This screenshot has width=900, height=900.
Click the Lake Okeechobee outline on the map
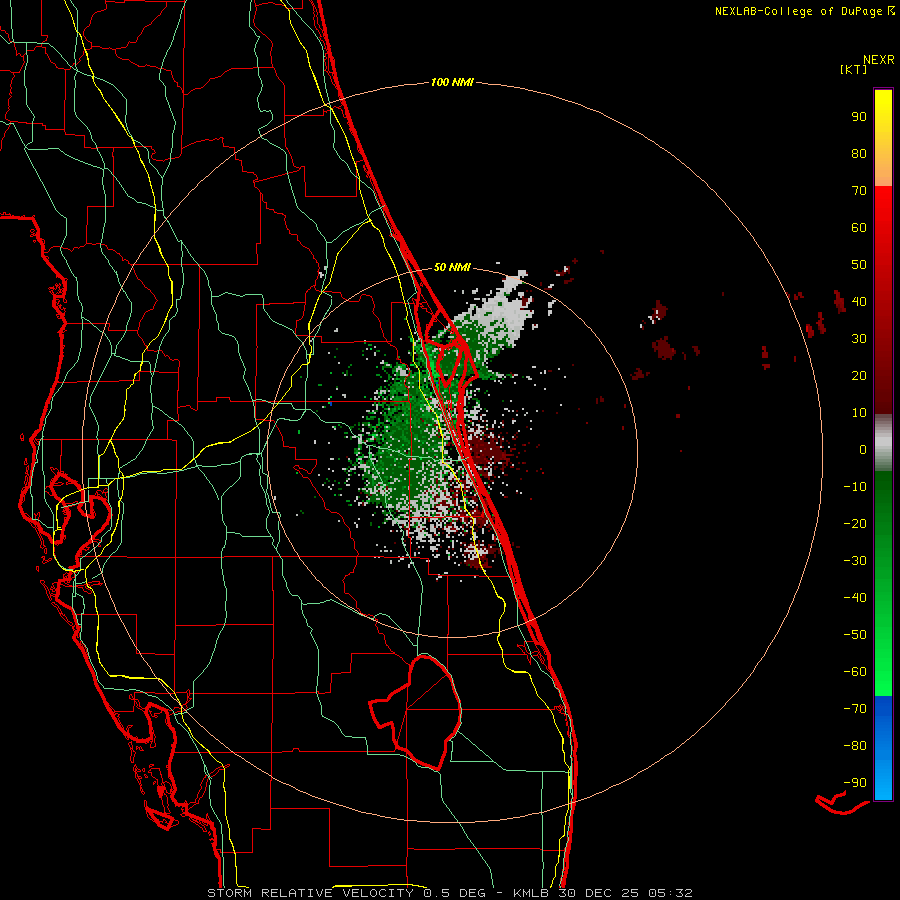click(416, 712)
